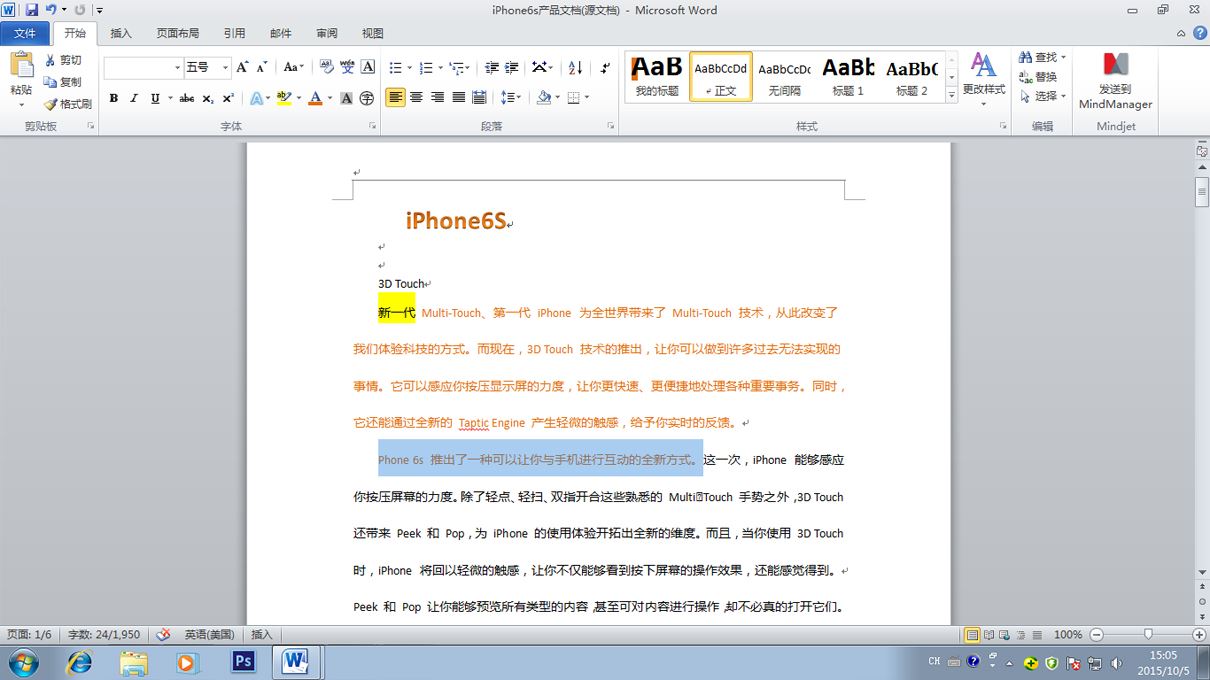Click the highlight color yellow swatch button
The width and height of the screenshot is (1210, 680).
coord(284,98)
